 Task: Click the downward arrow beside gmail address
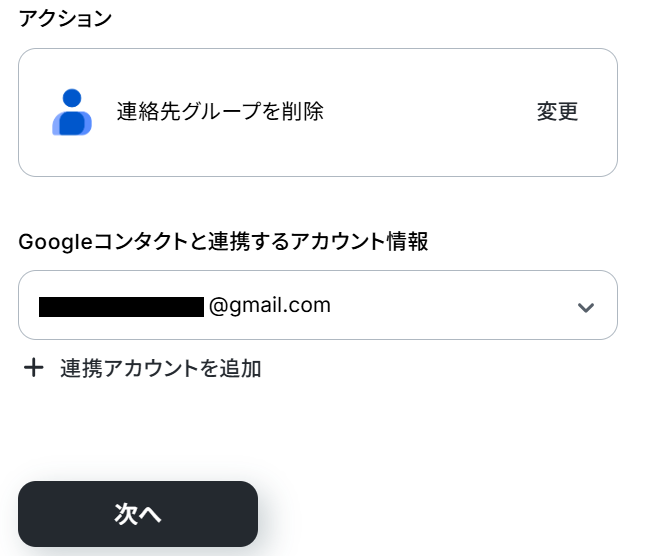coord(586,307)
